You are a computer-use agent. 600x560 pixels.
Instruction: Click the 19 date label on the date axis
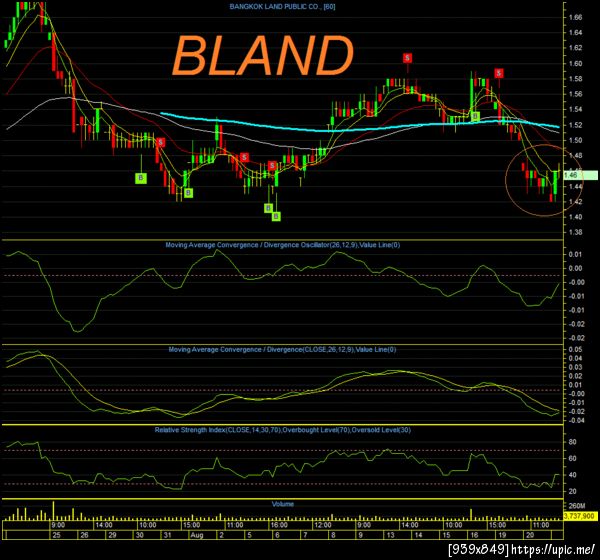[x=502, y=535]
